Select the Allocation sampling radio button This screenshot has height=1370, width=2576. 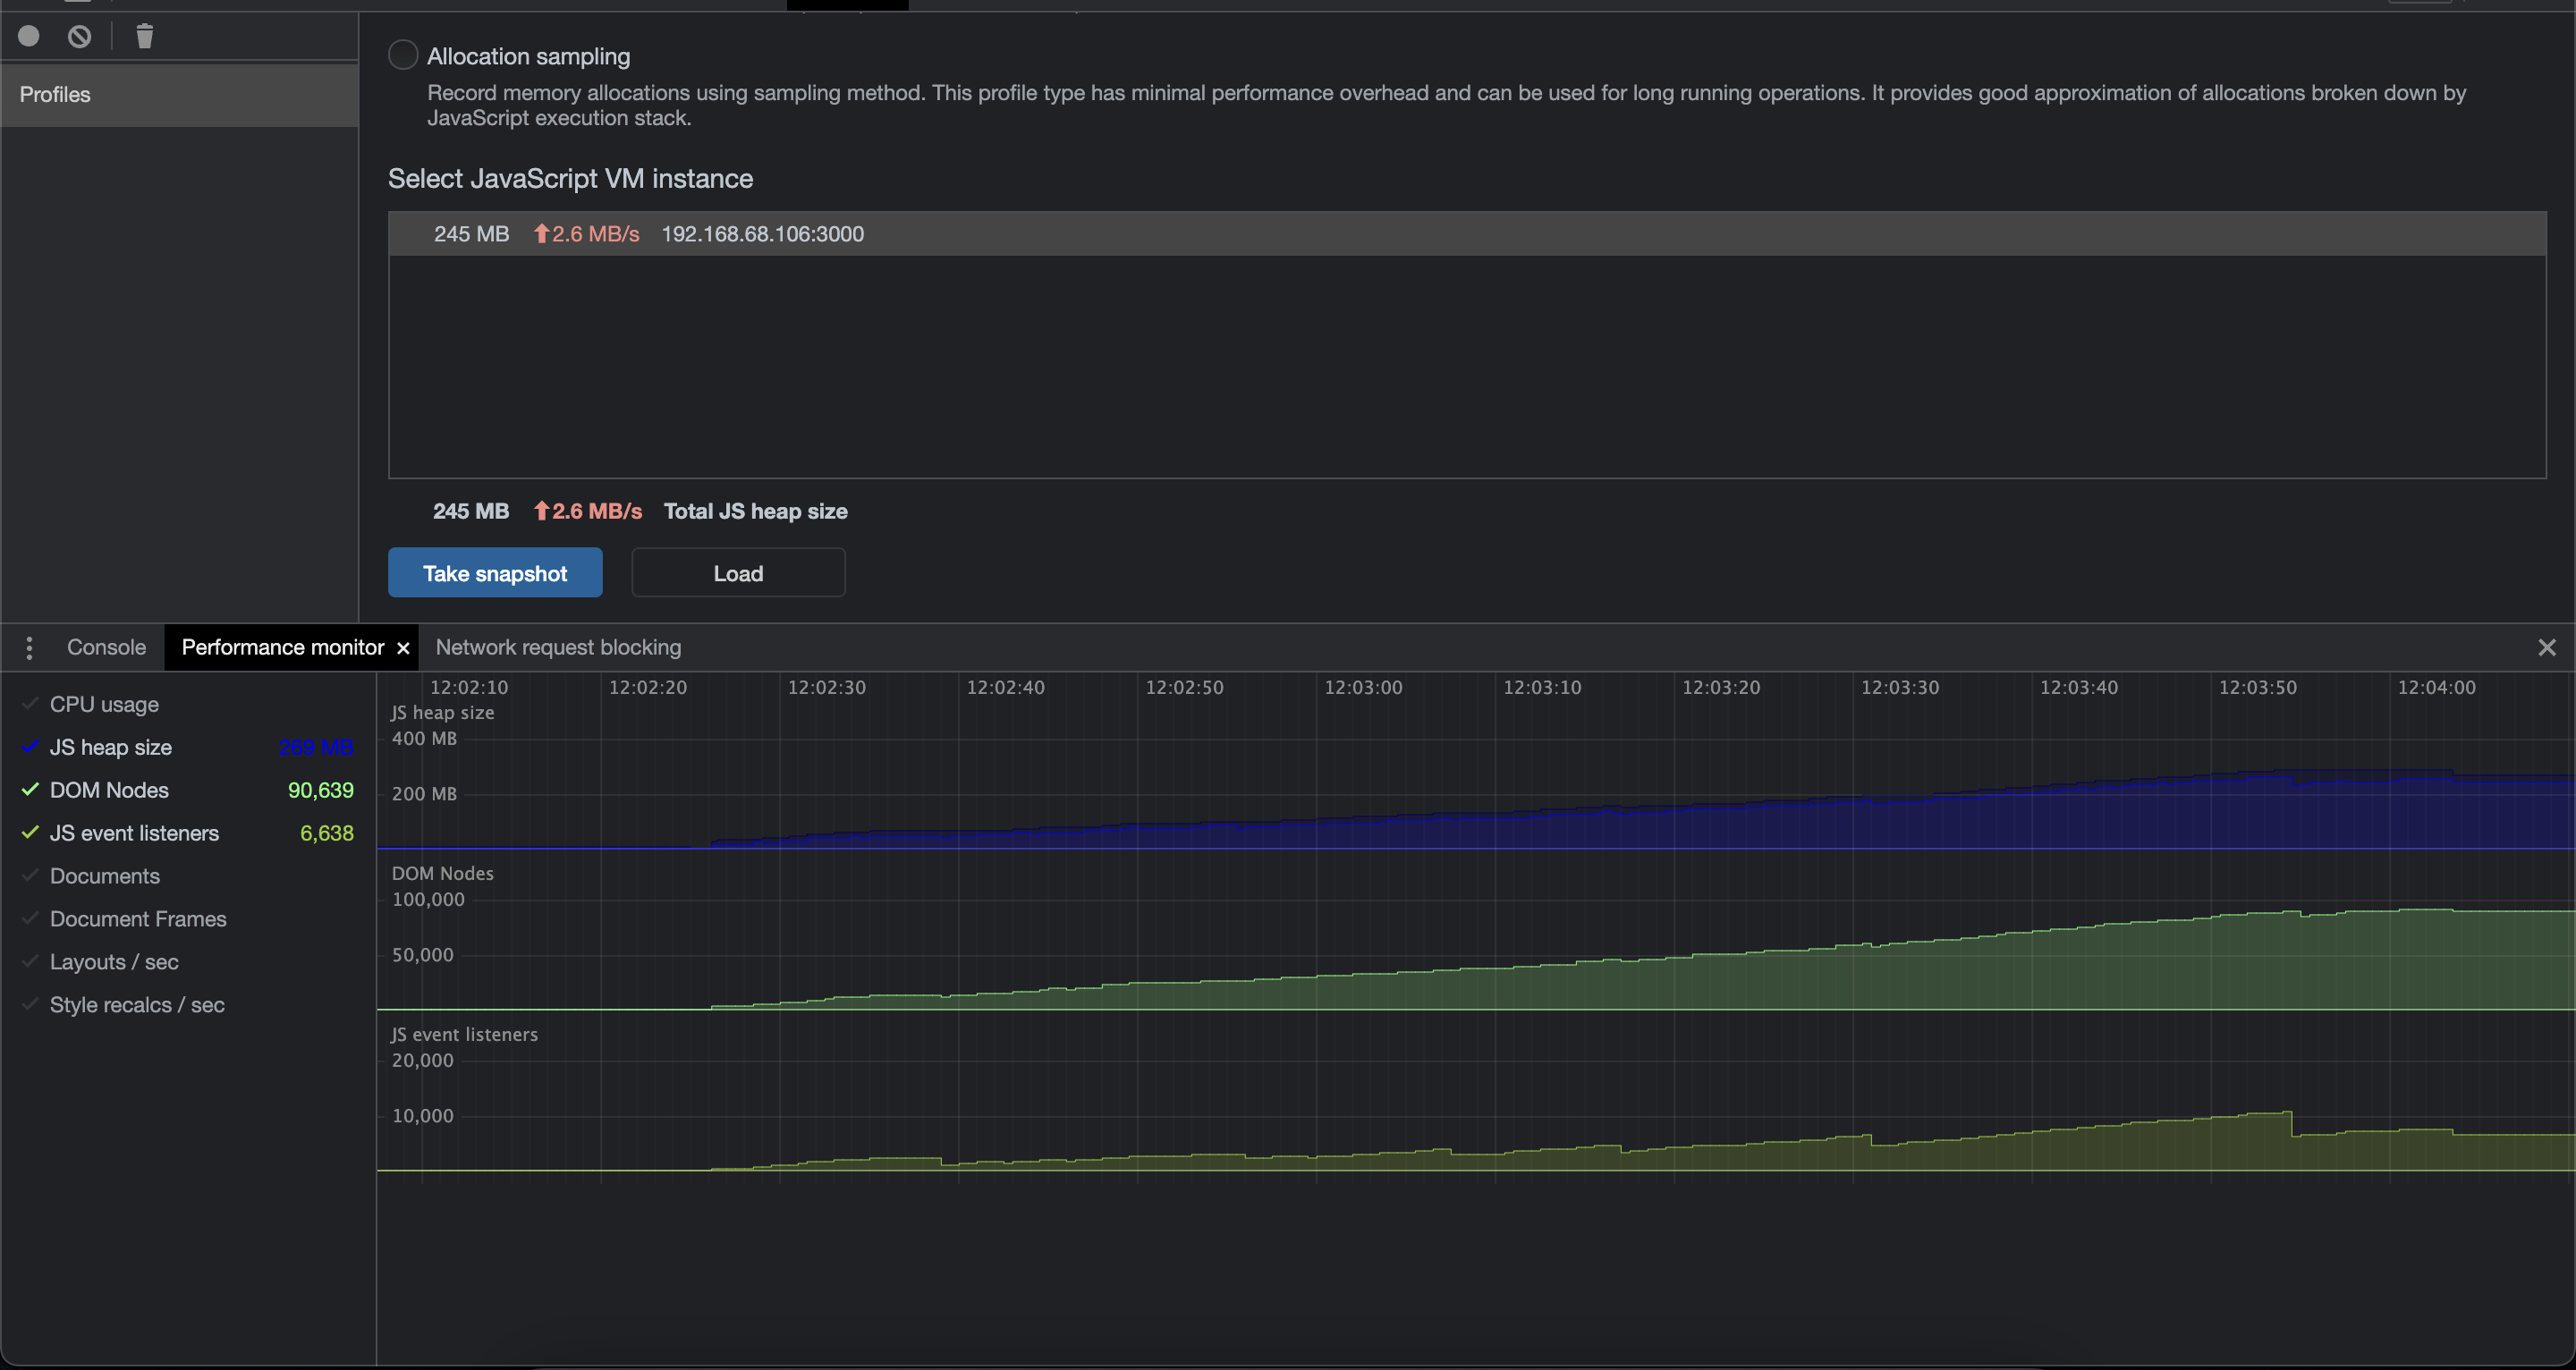coord(403,54)
